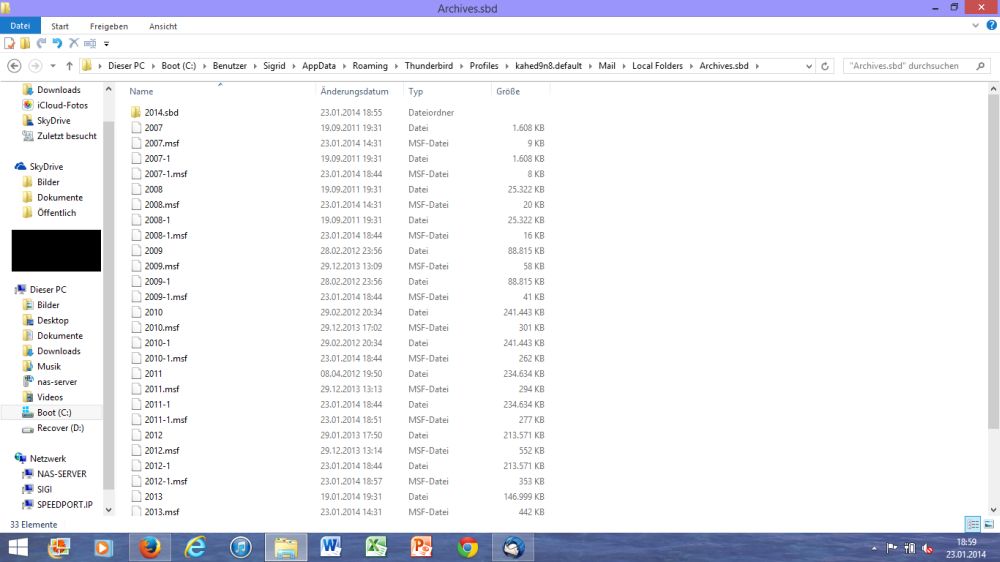Screen dimensions: 1000x562
Task: Select the 2008.msf file
Action: (x=161, y=205)
